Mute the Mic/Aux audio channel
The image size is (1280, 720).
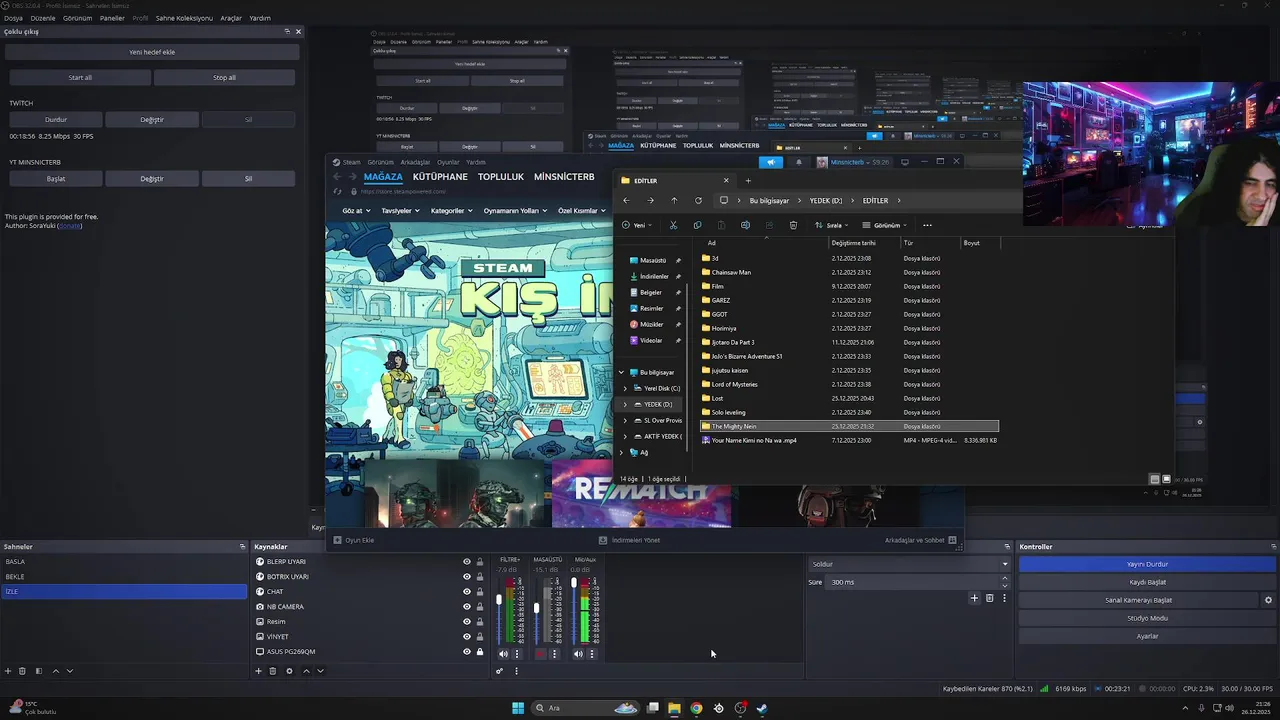(578, 654)
